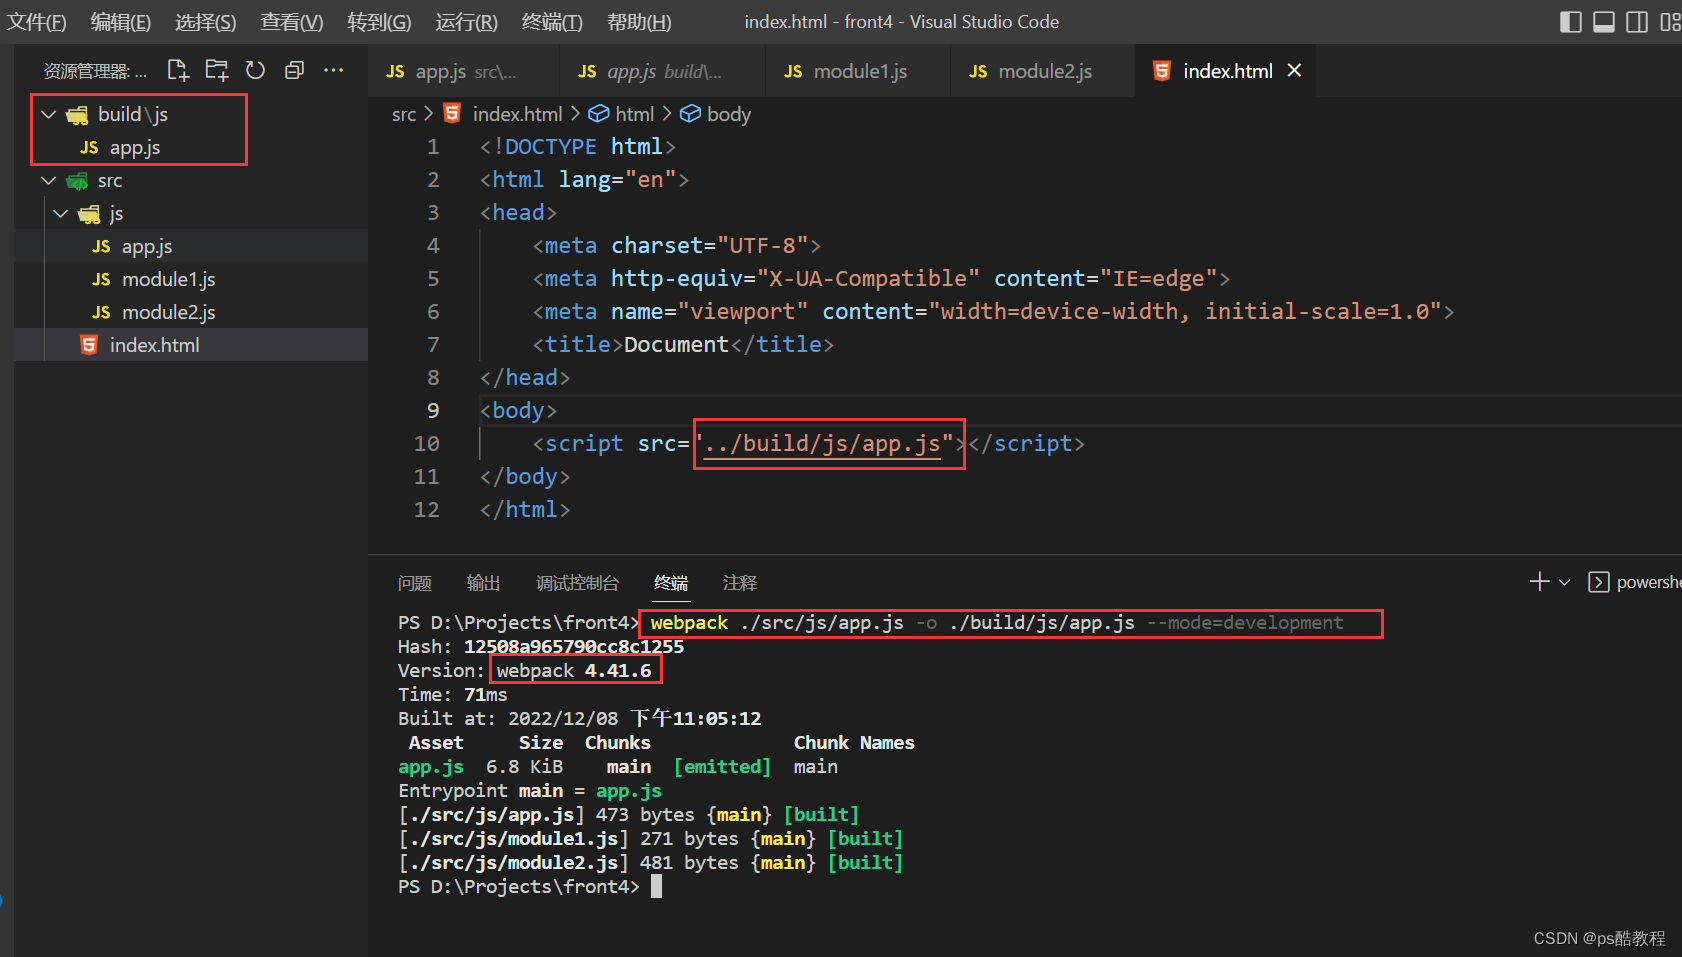Add a new terminal with plus icon
The height and width of the screenshot is (957, 1682).
coord(1539,582)
